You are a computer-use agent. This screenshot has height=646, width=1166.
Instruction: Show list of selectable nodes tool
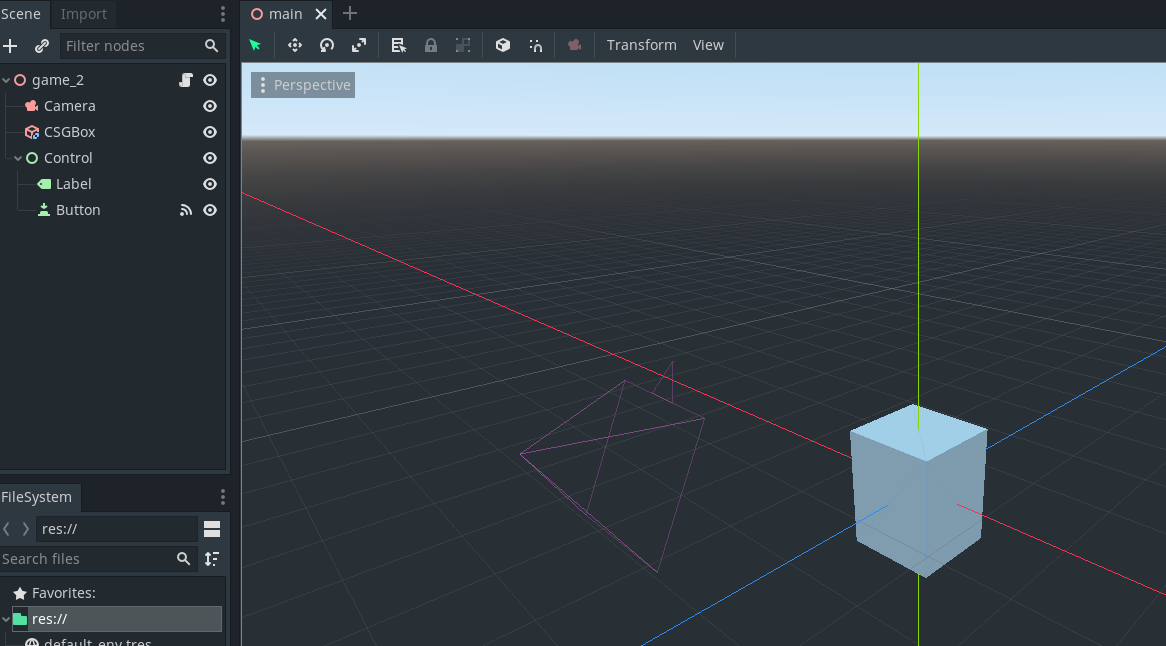(398, 45)
